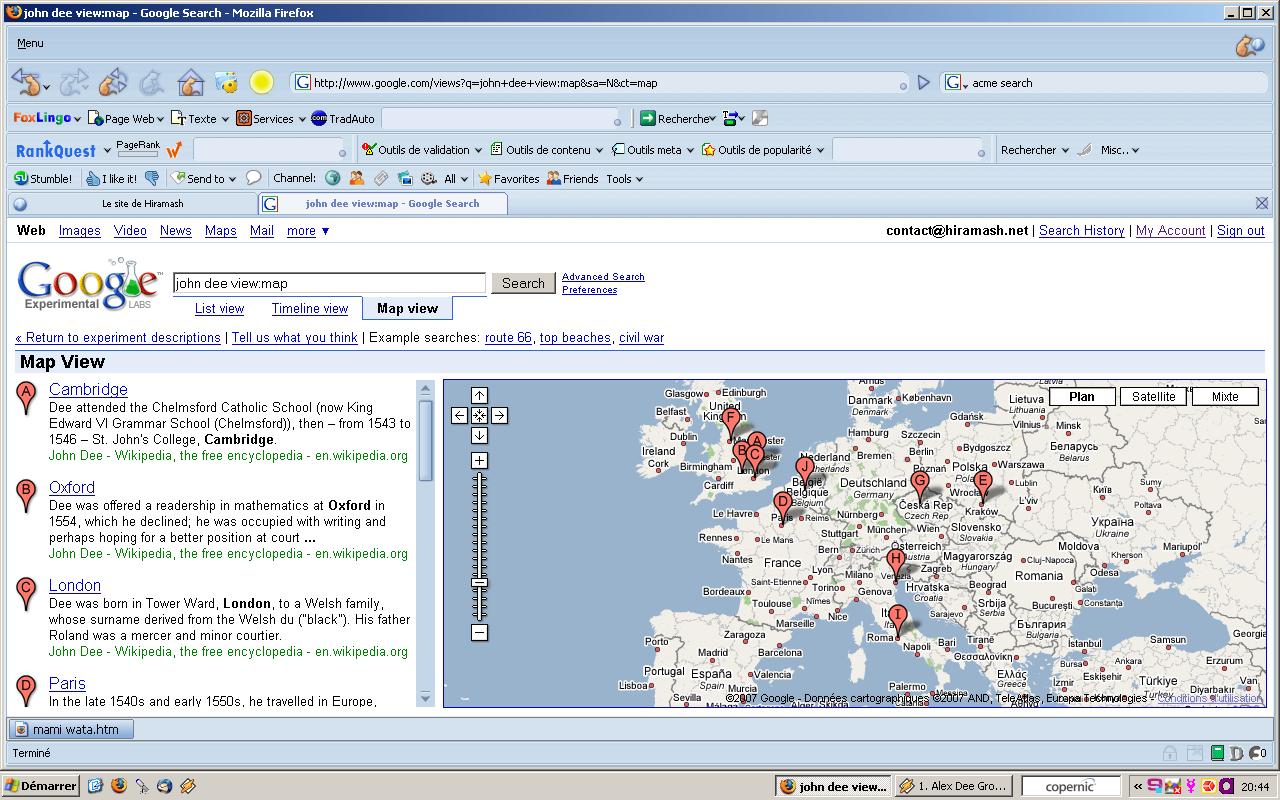Viewport: 1280px width, 800px height.
Task: Pan the map right with the arrow
Action: pos(499,415)
